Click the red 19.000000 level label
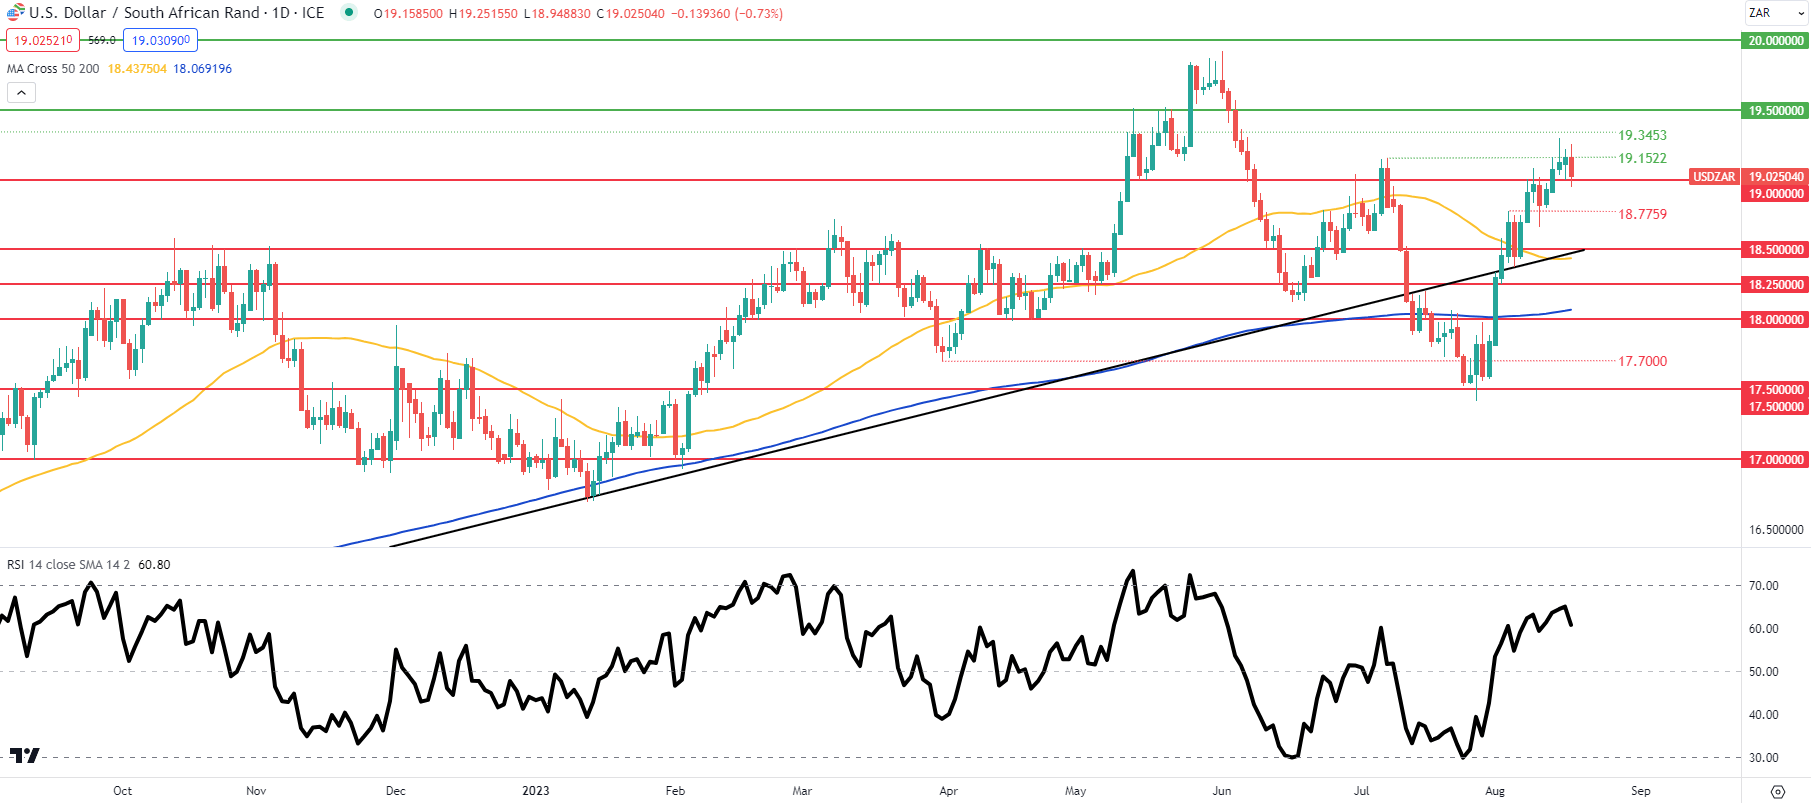This screenshot has width=1811, height=803. 1775,194
